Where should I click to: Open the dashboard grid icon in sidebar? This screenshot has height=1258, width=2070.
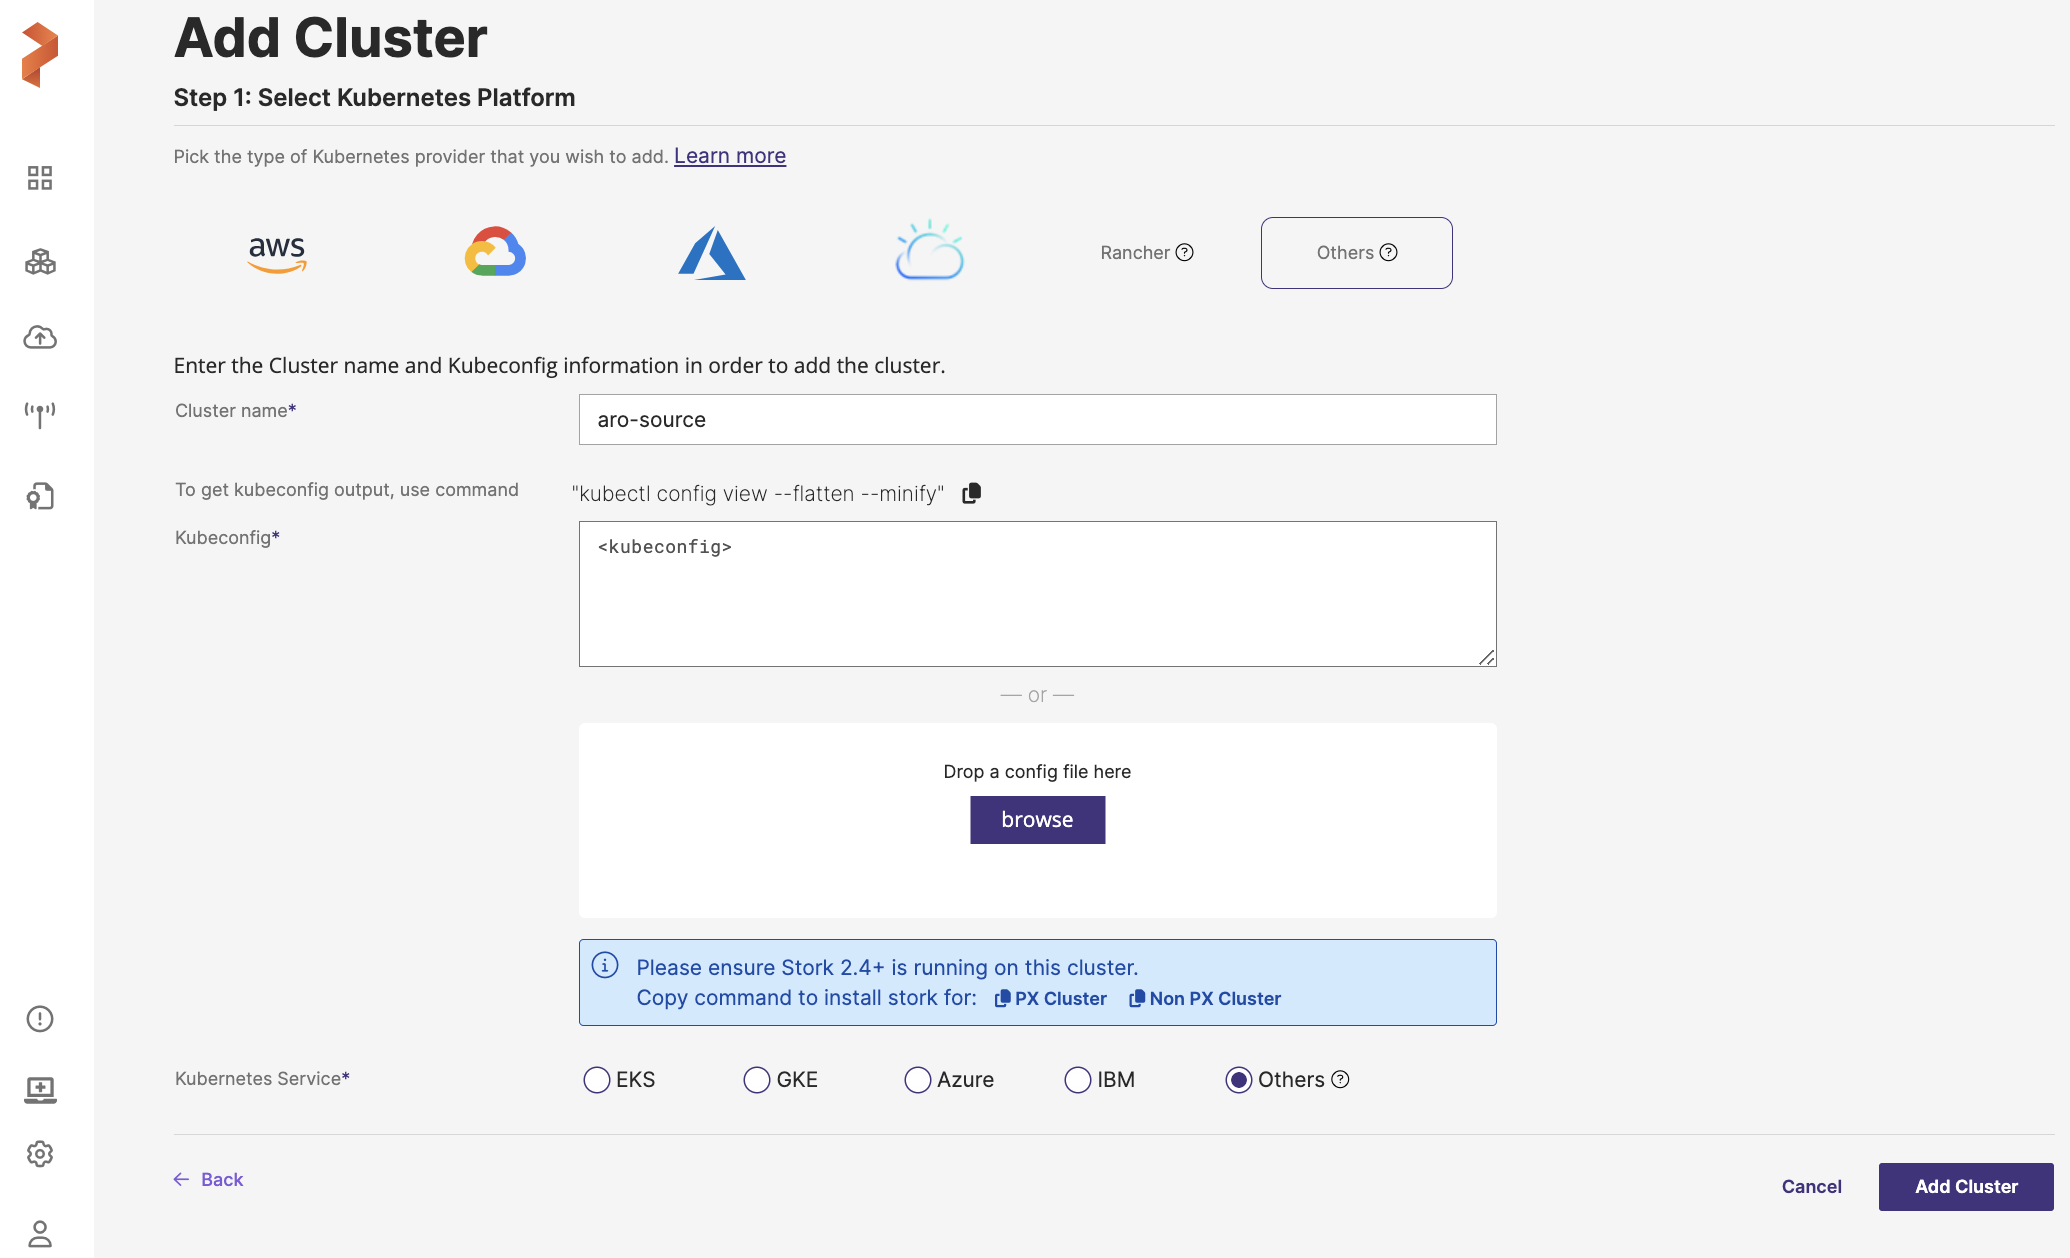click(x=40, y=178)
